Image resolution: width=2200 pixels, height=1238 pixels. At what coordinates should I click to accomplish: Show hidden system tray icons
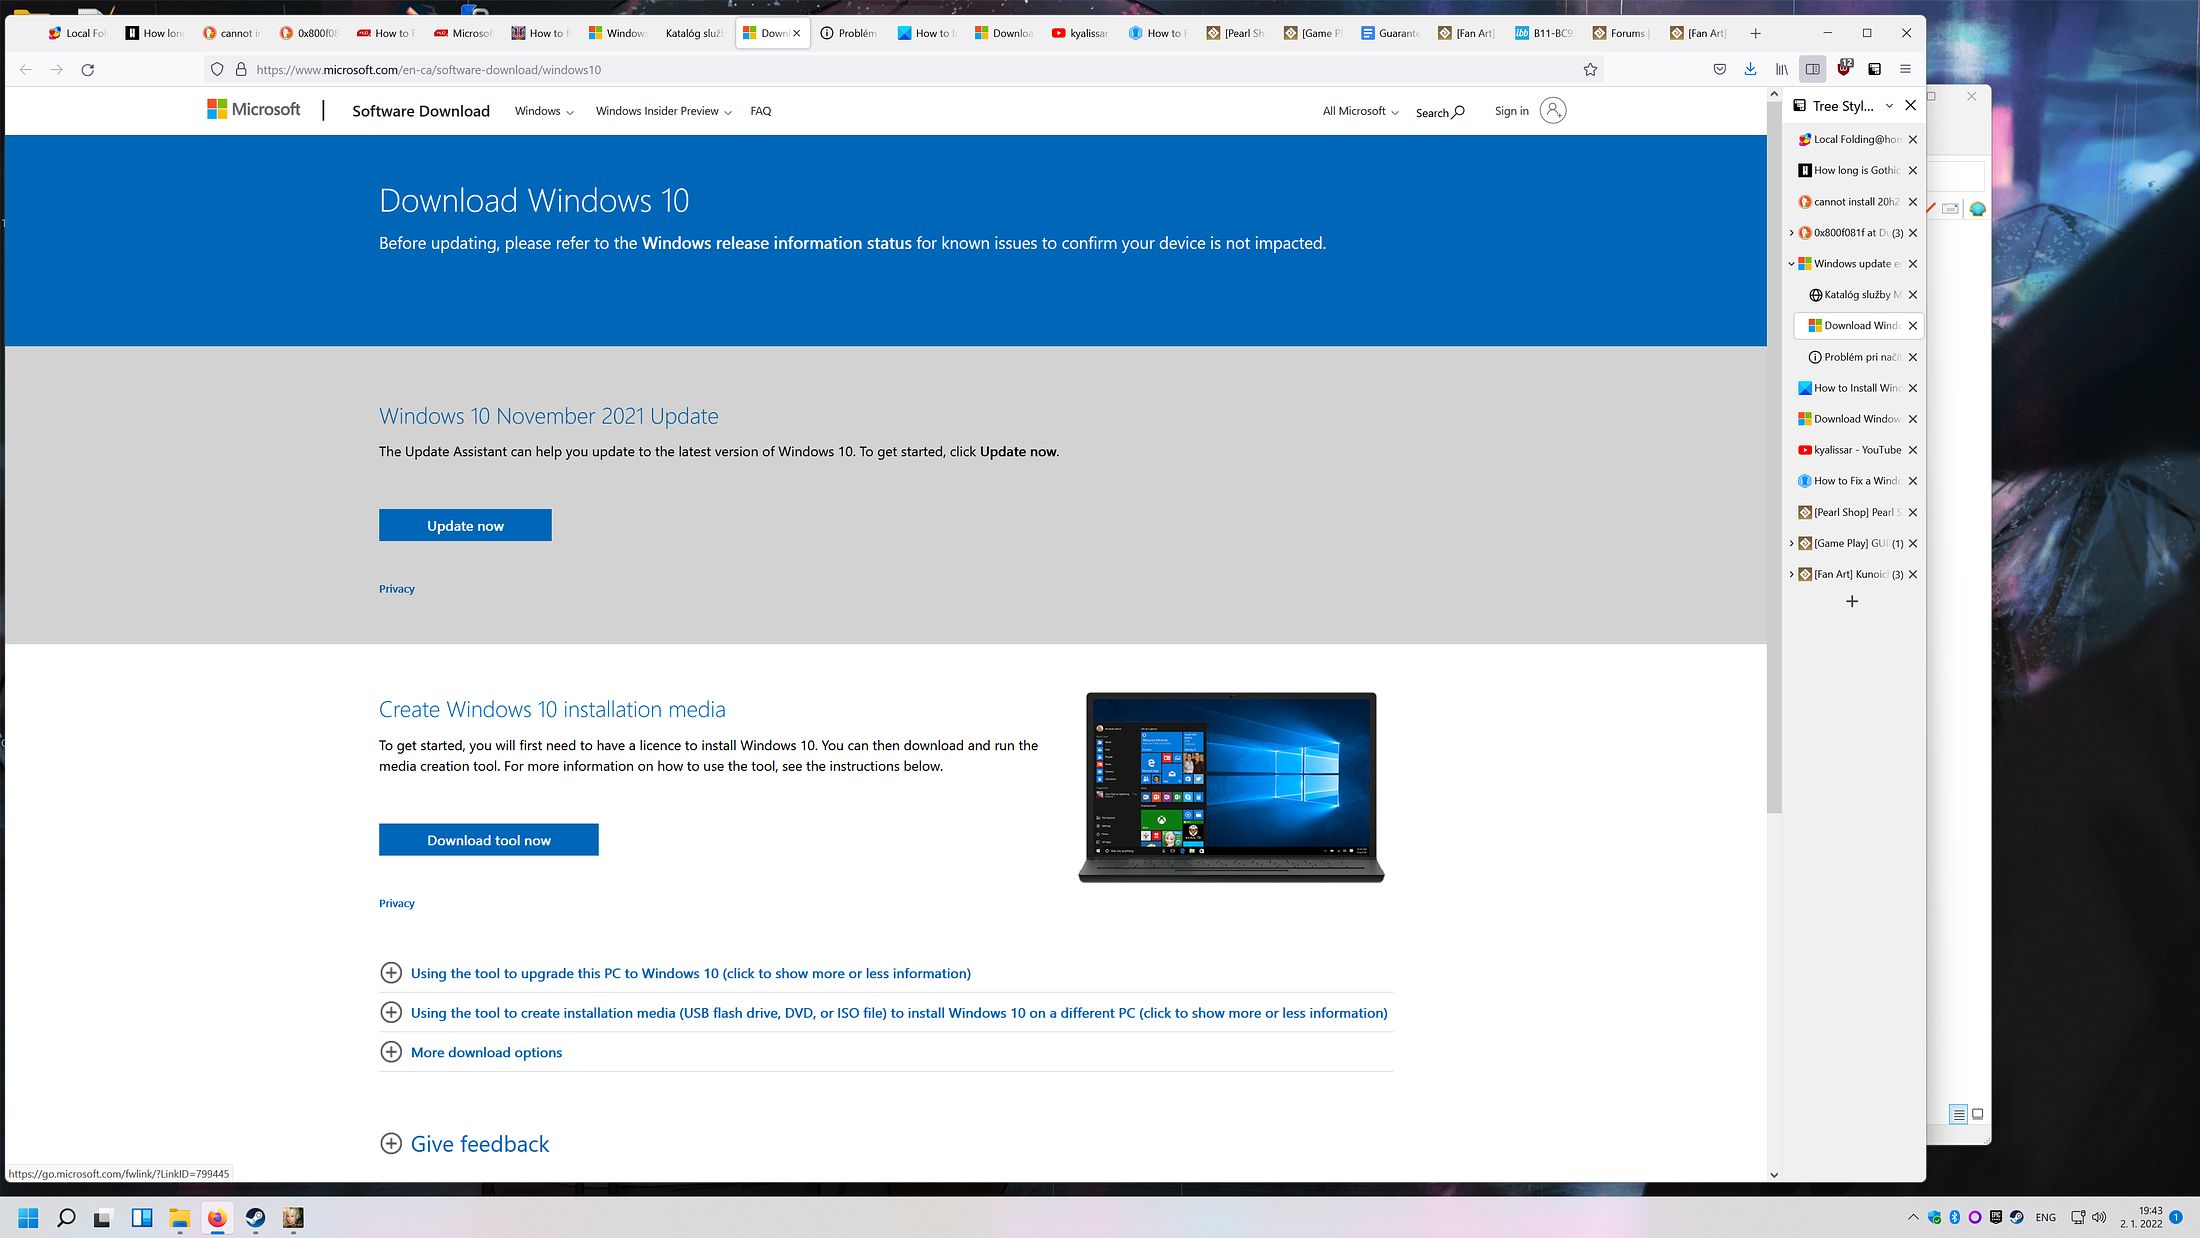[1913, 1217]
